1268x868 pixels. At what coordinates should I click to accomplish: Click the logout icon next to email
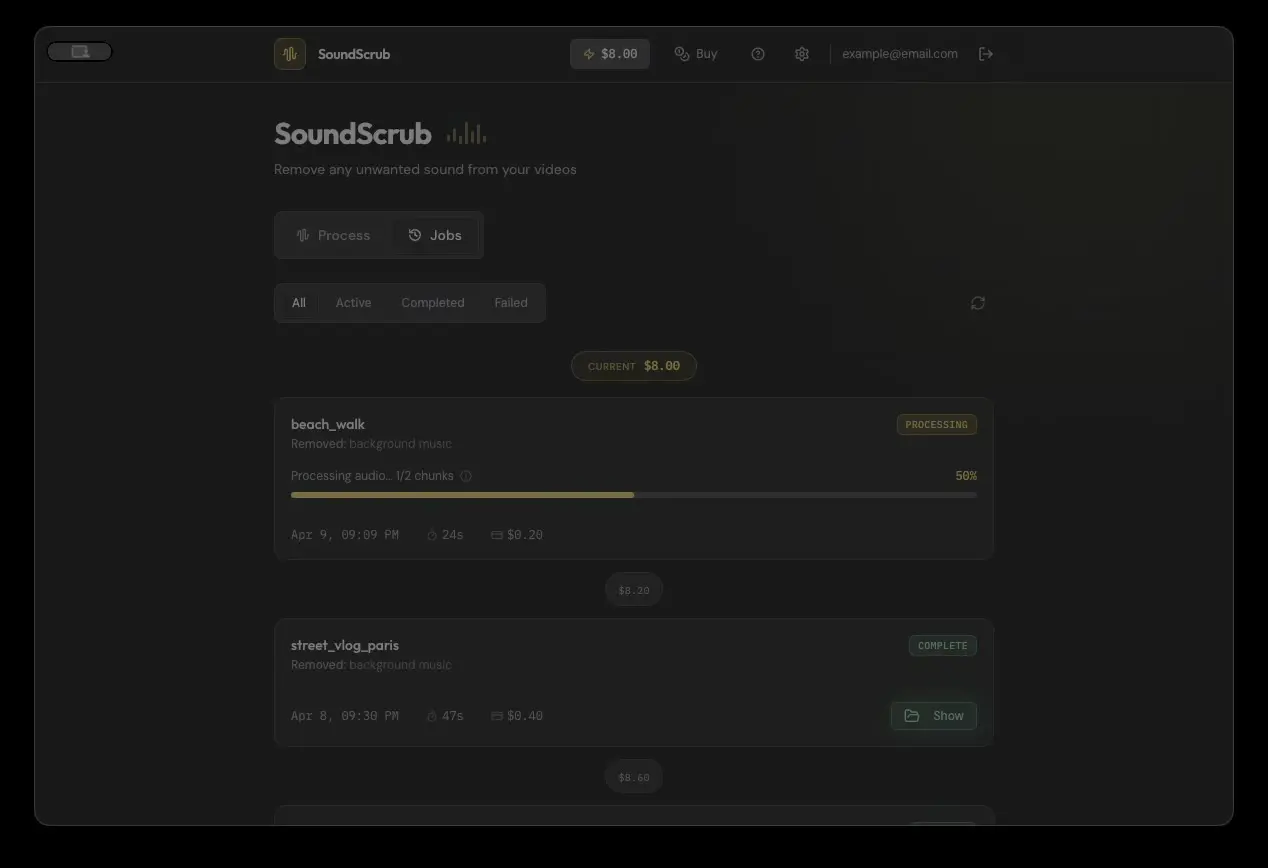(986, 54)
